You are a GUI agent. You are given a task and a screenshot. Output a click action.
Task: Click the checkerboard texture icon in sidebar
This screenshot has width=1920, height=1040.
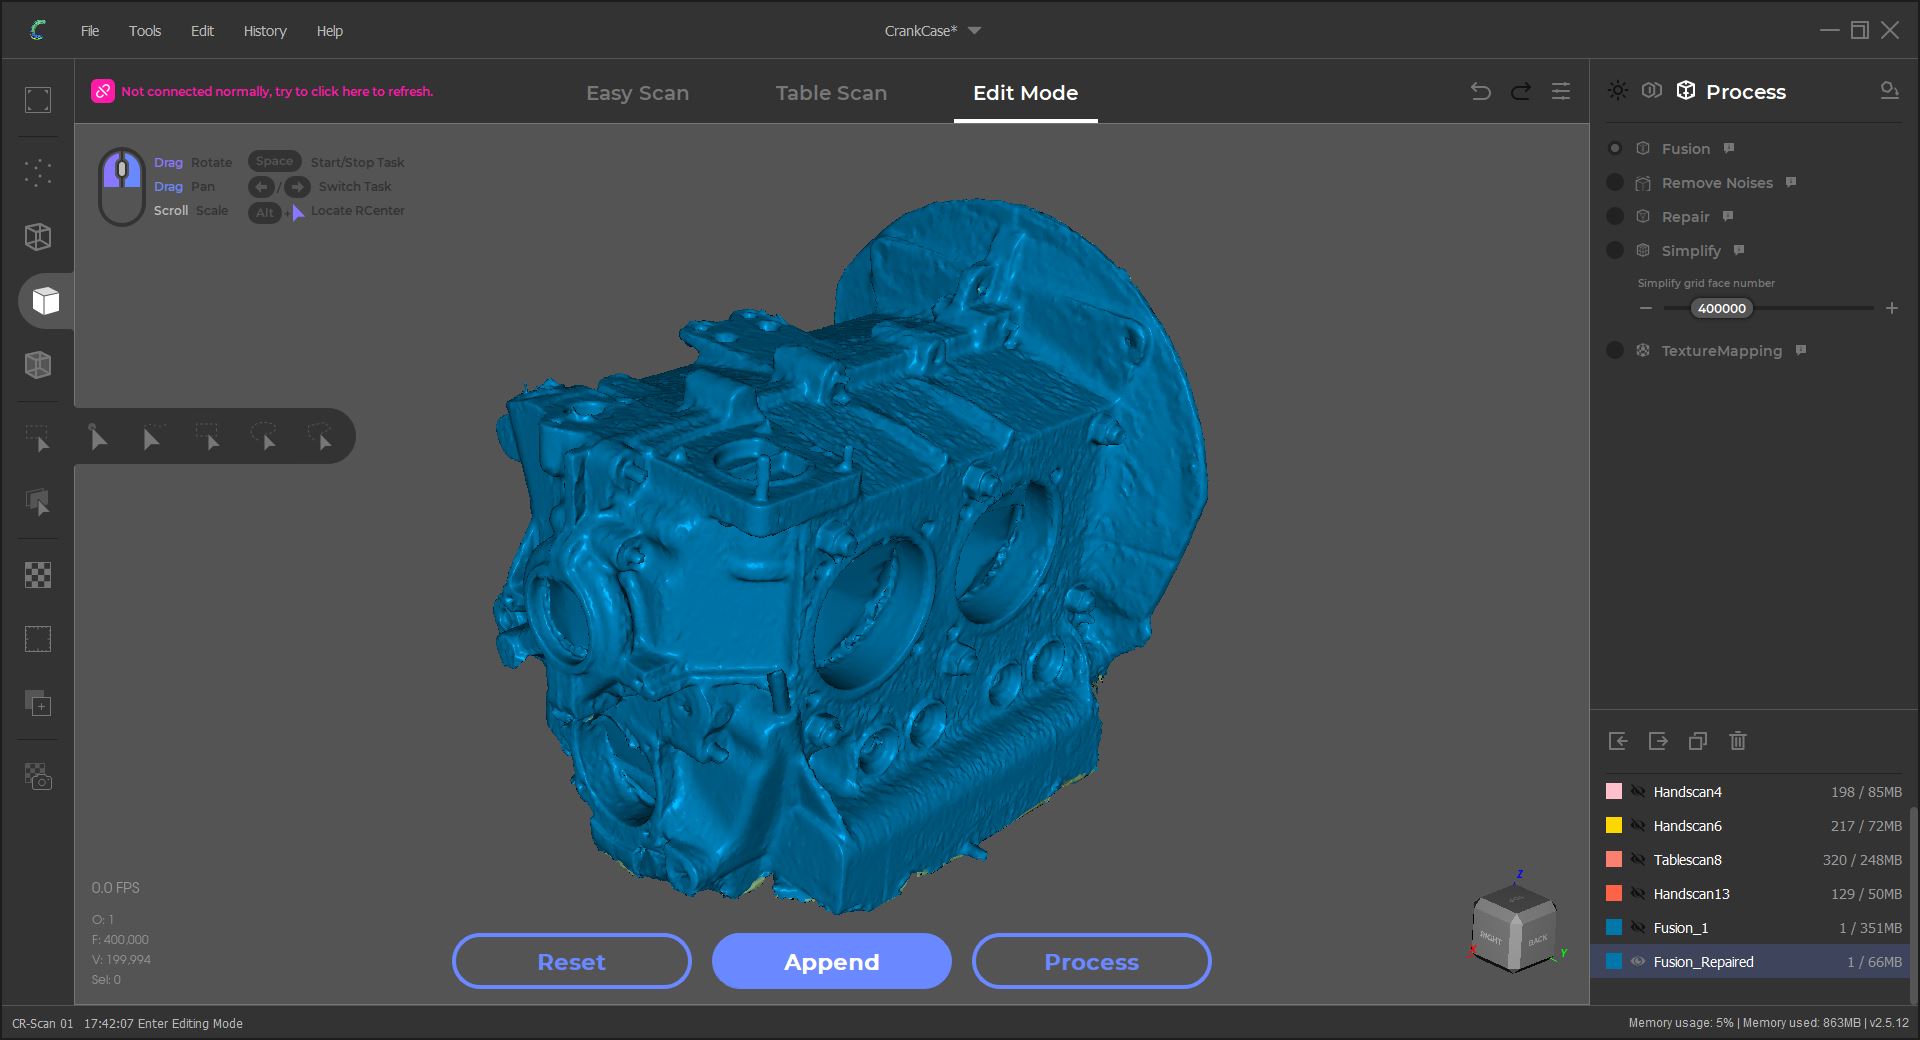point(38,575)
